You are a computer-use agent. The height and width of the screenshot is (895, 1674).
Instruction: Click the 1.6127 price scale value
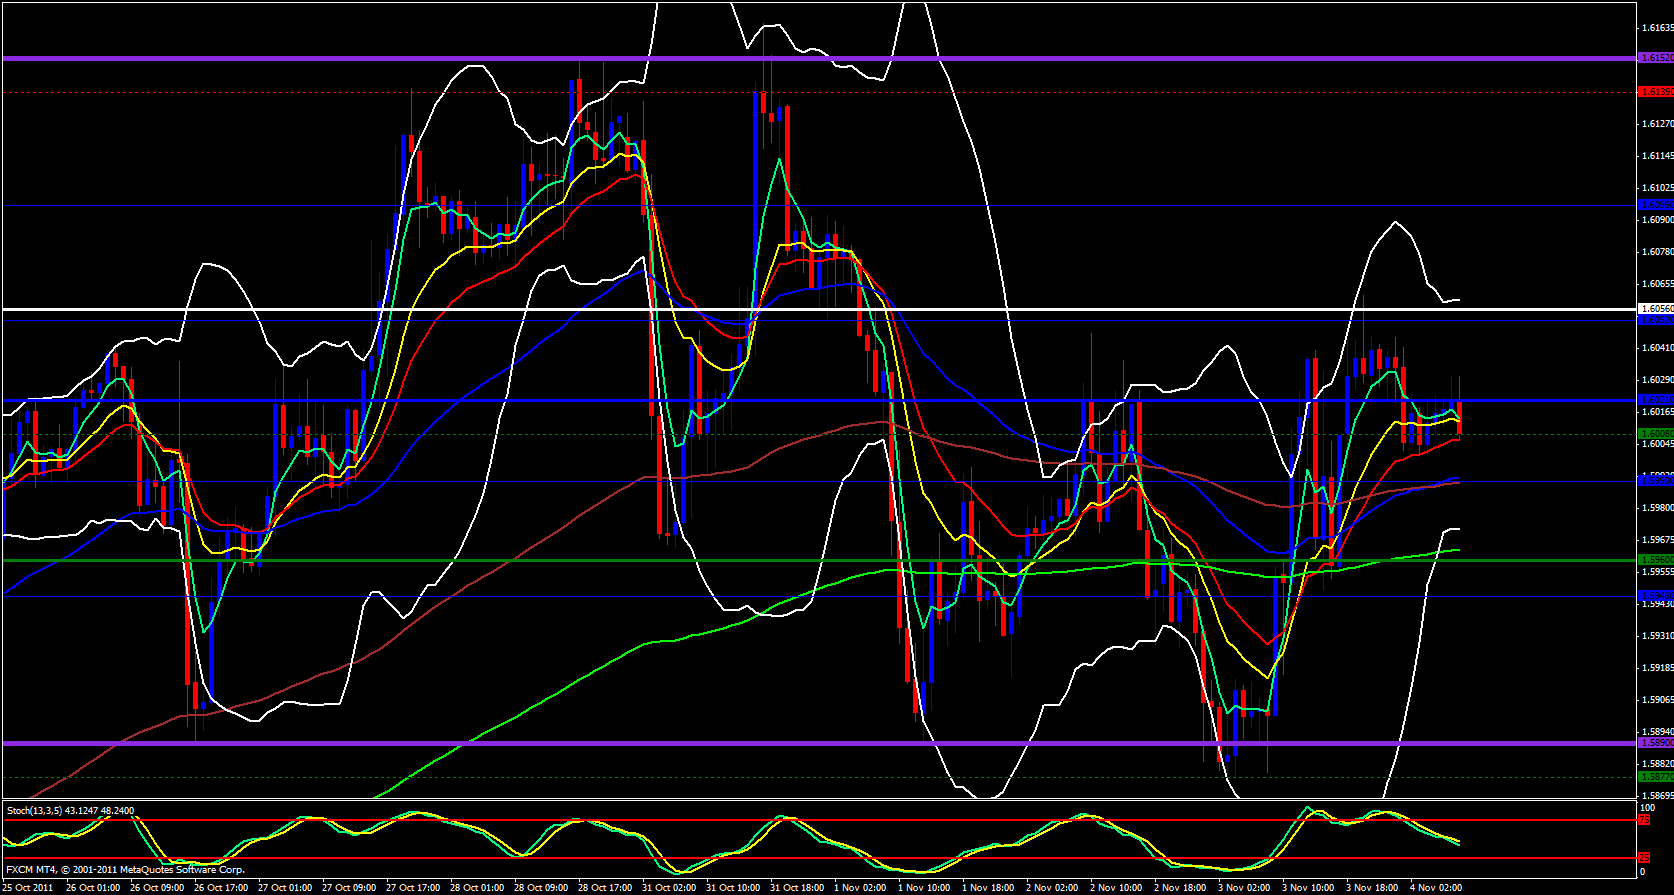1657,124
